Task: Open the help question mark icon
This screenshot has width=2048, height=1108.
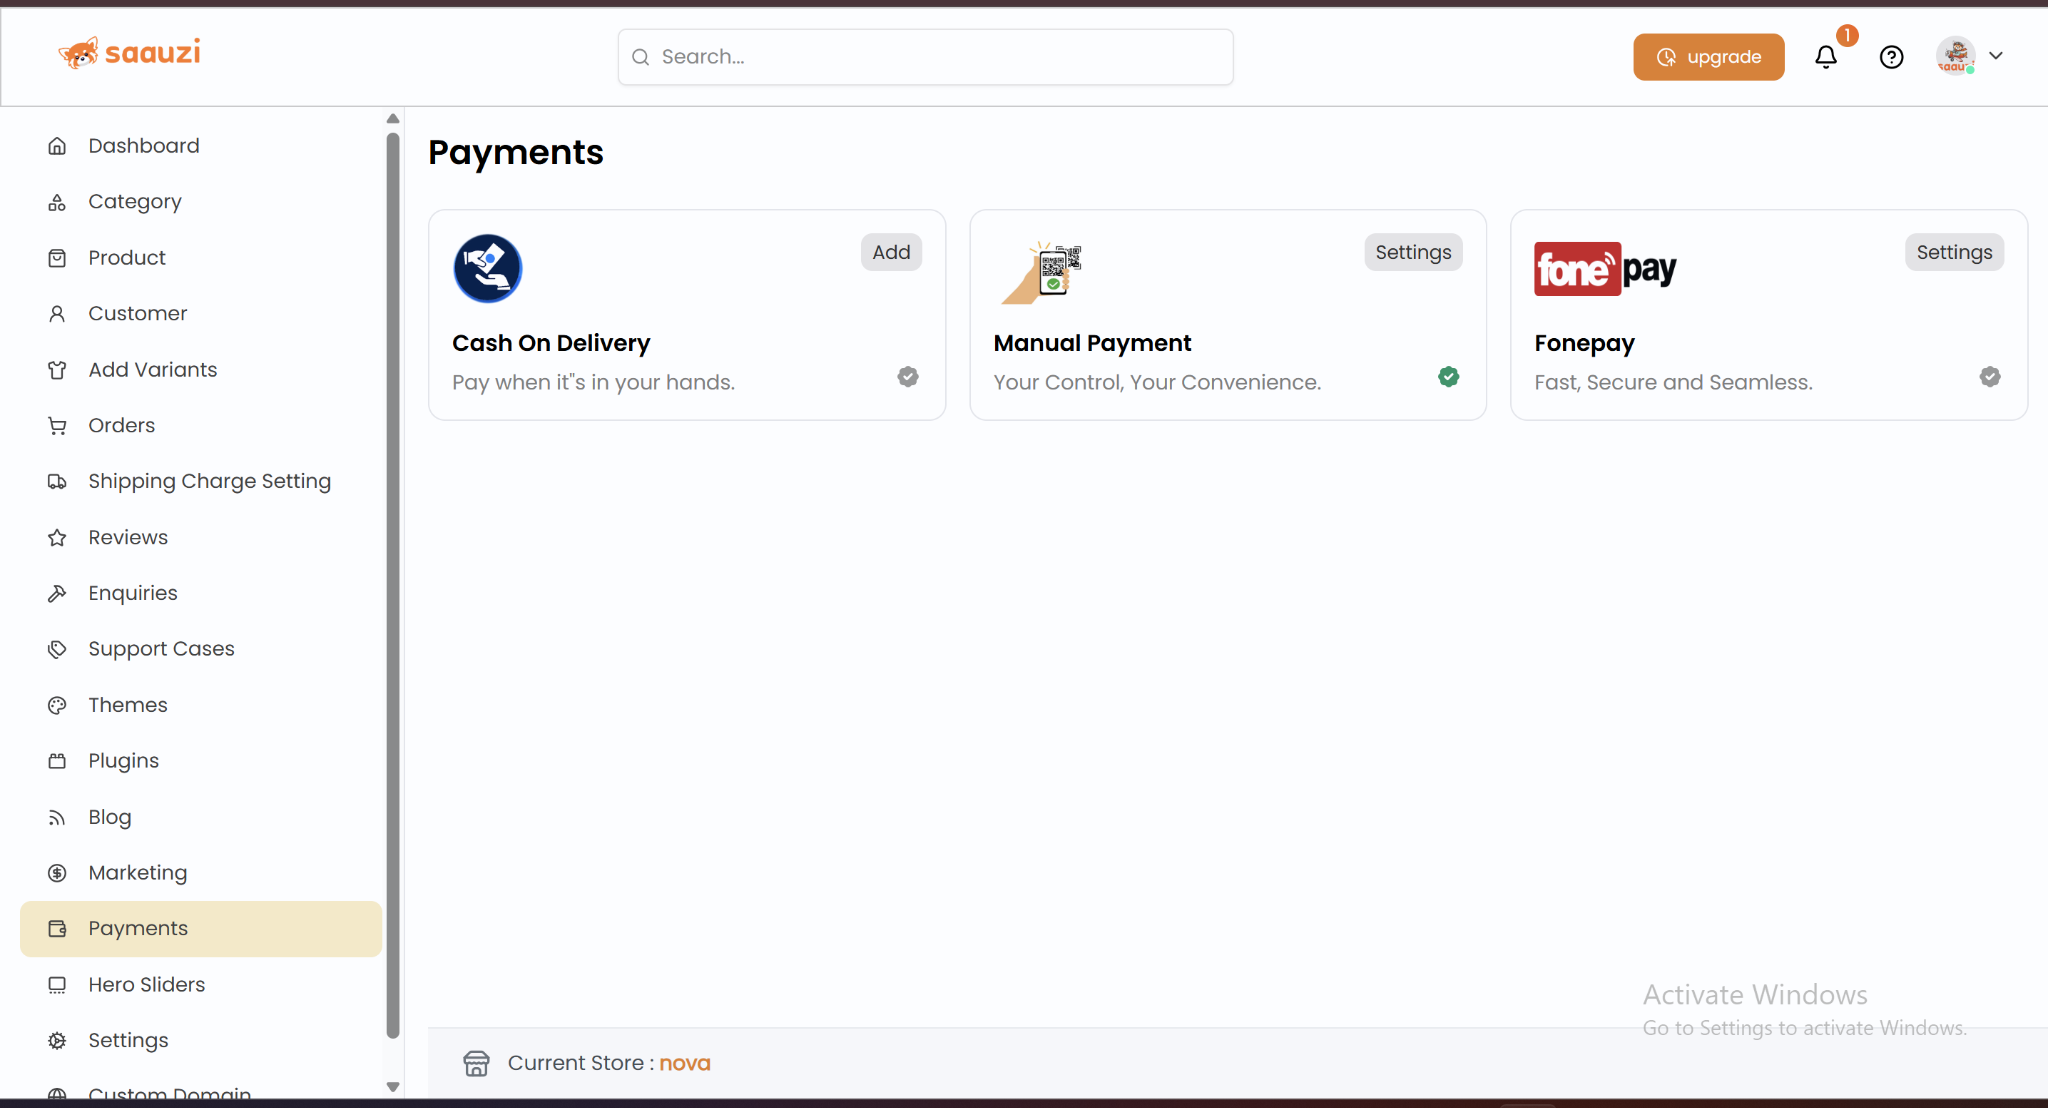Action: point(1891,57)
